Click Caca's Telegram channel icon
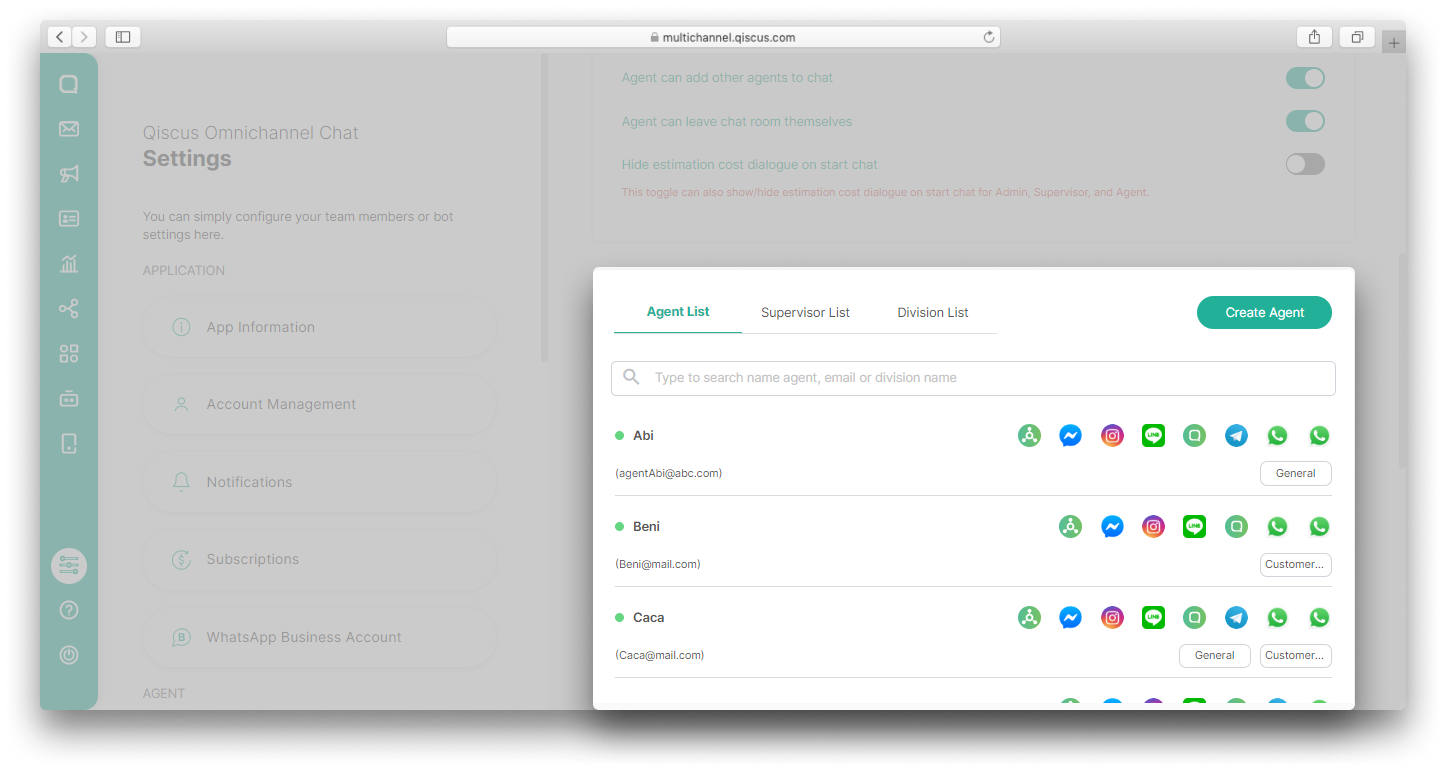The width and height of the screenshot is (1446, 770). (1237, 618)
